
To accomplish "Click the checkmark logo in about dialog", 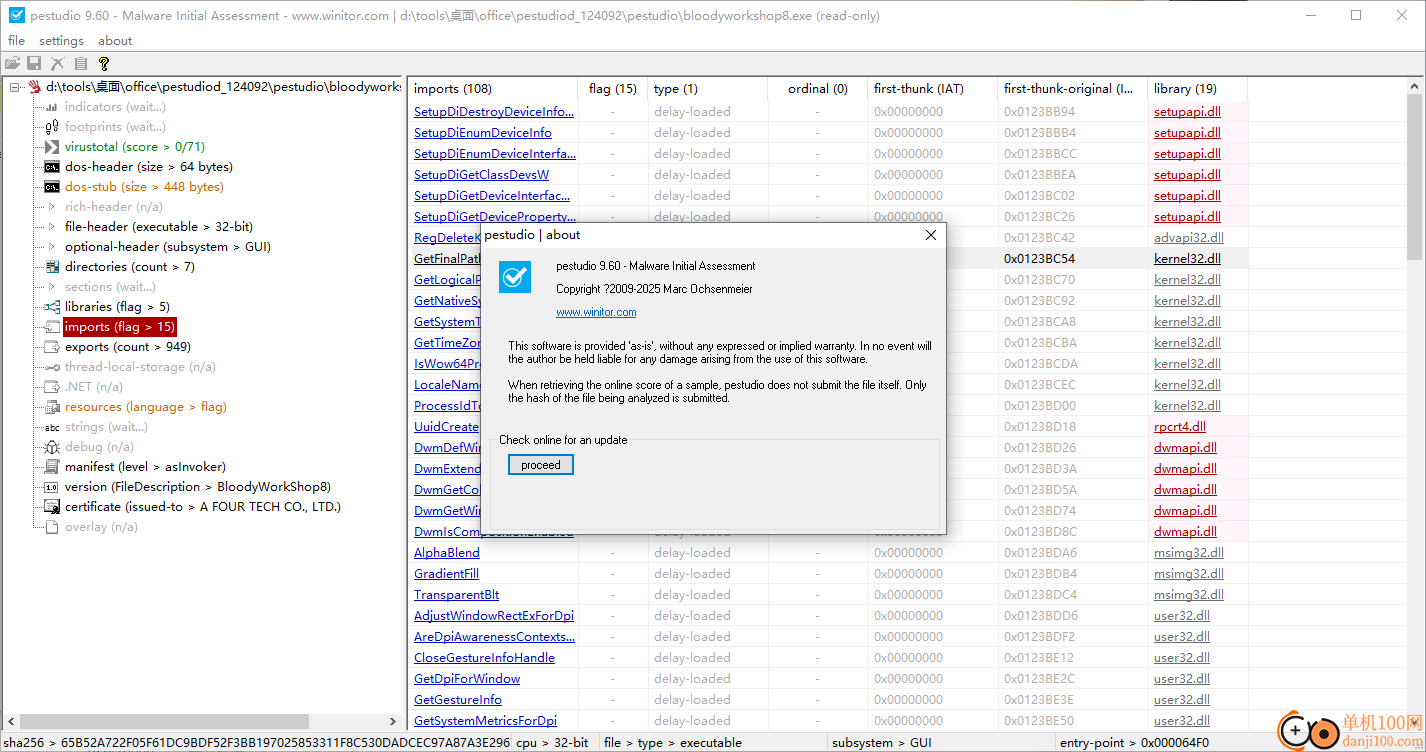I will (x=515, y=276).
